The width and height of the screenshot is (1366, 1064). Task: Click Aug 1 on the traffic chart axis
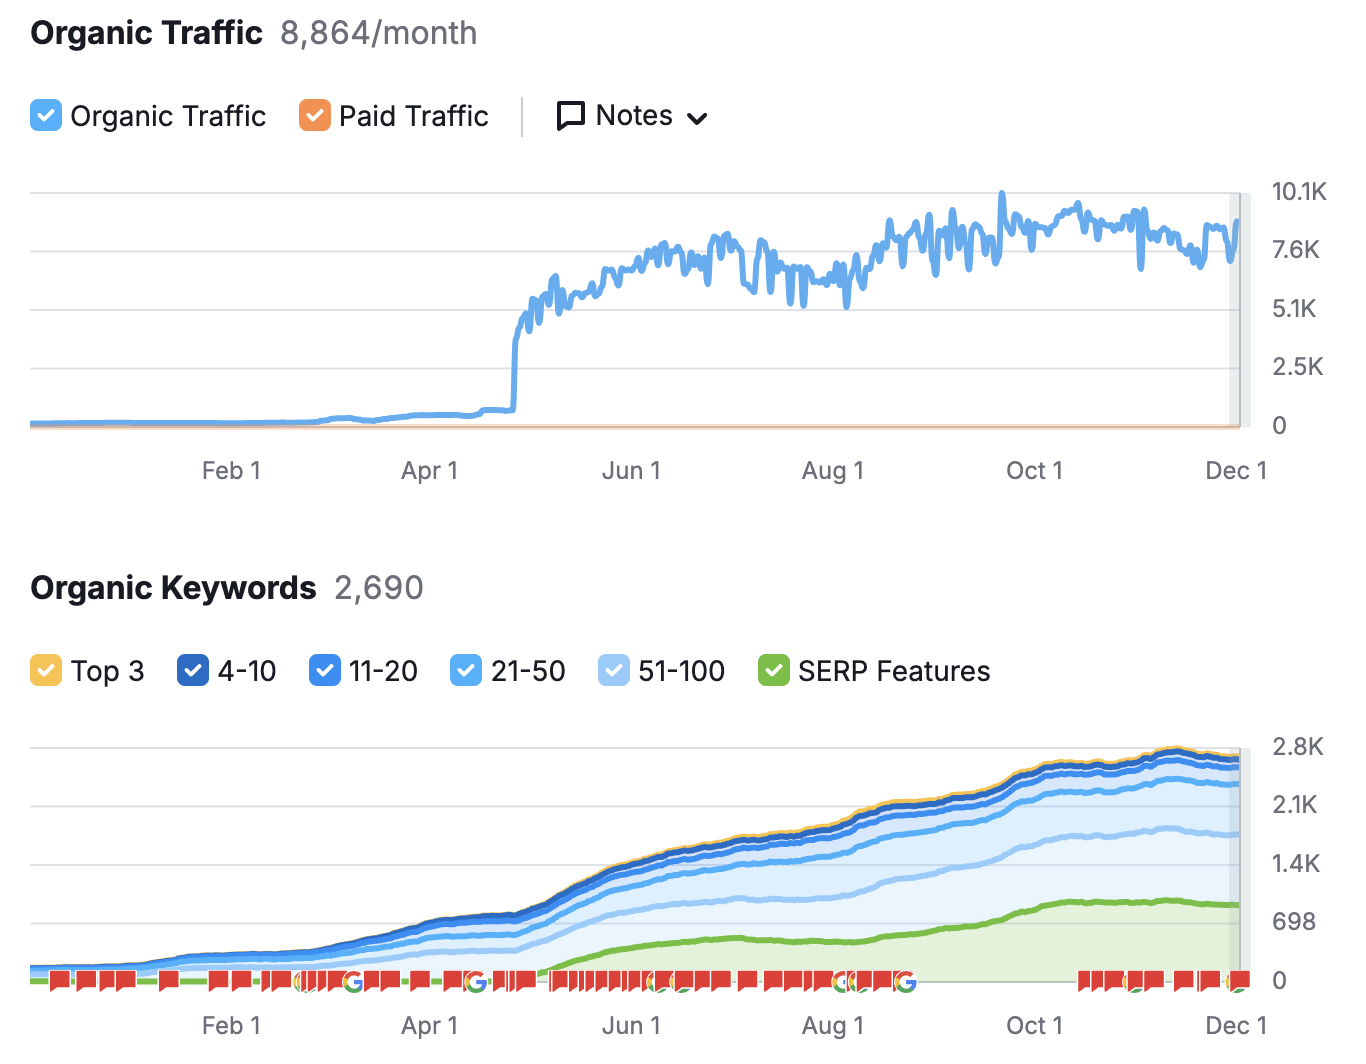pyautogui.click(x=833, y=471)
